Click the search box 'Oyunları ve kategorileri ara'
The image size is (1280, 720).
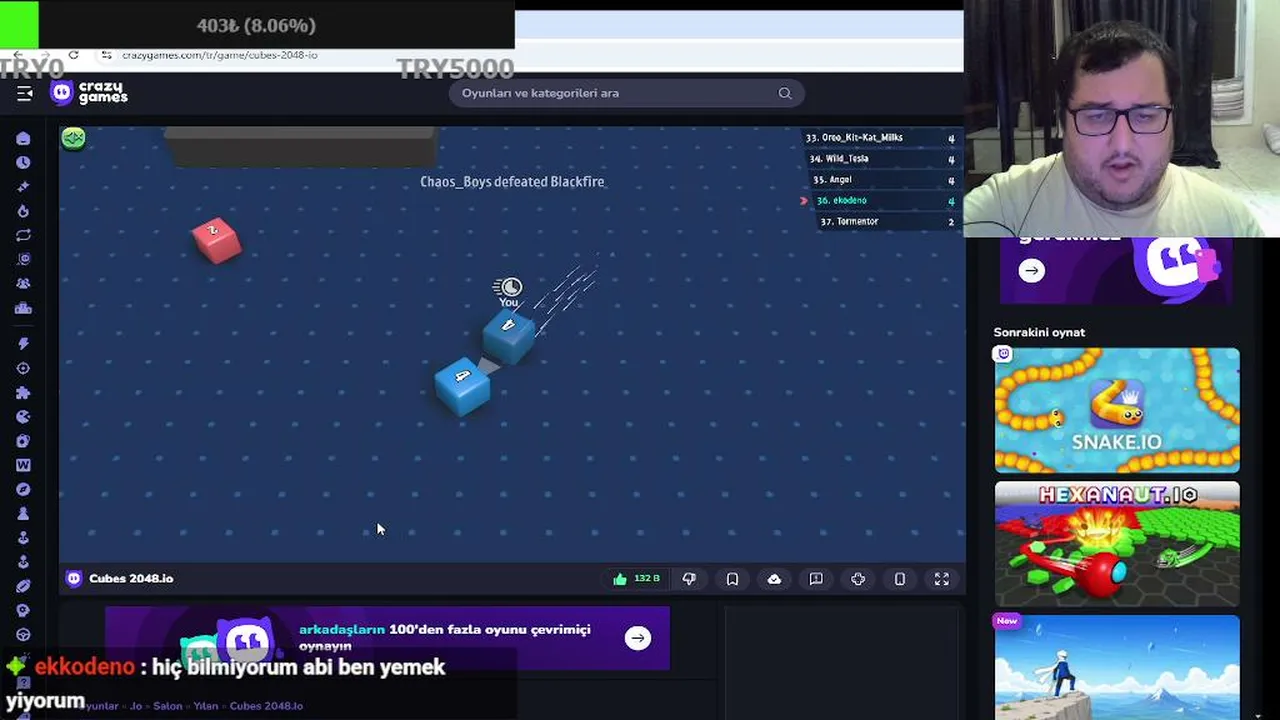626,93
